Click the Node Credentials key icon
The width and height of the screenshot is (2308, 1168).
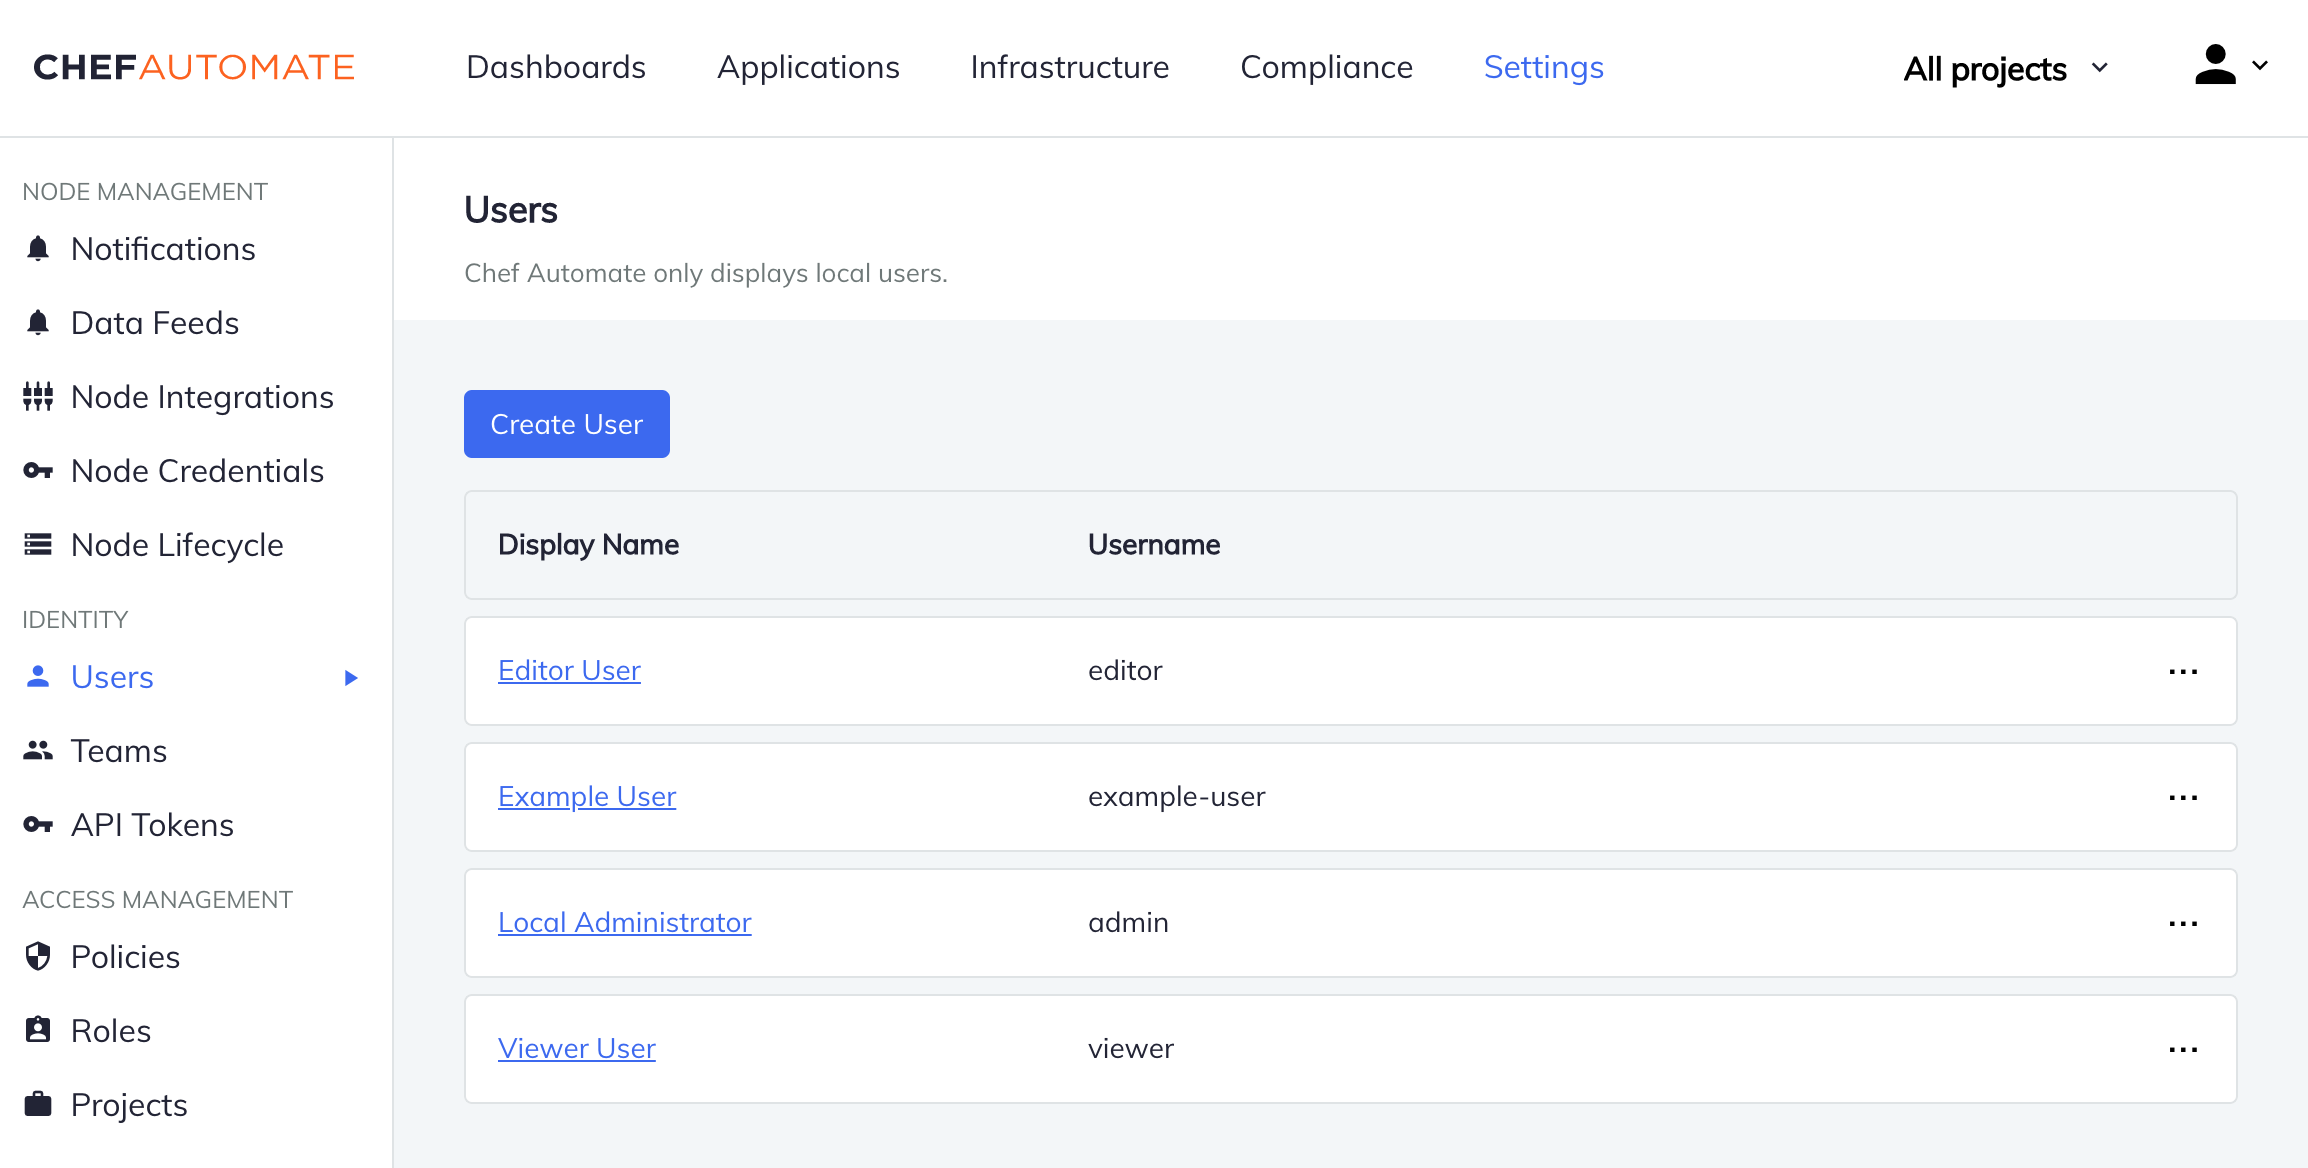coord(36,472)
